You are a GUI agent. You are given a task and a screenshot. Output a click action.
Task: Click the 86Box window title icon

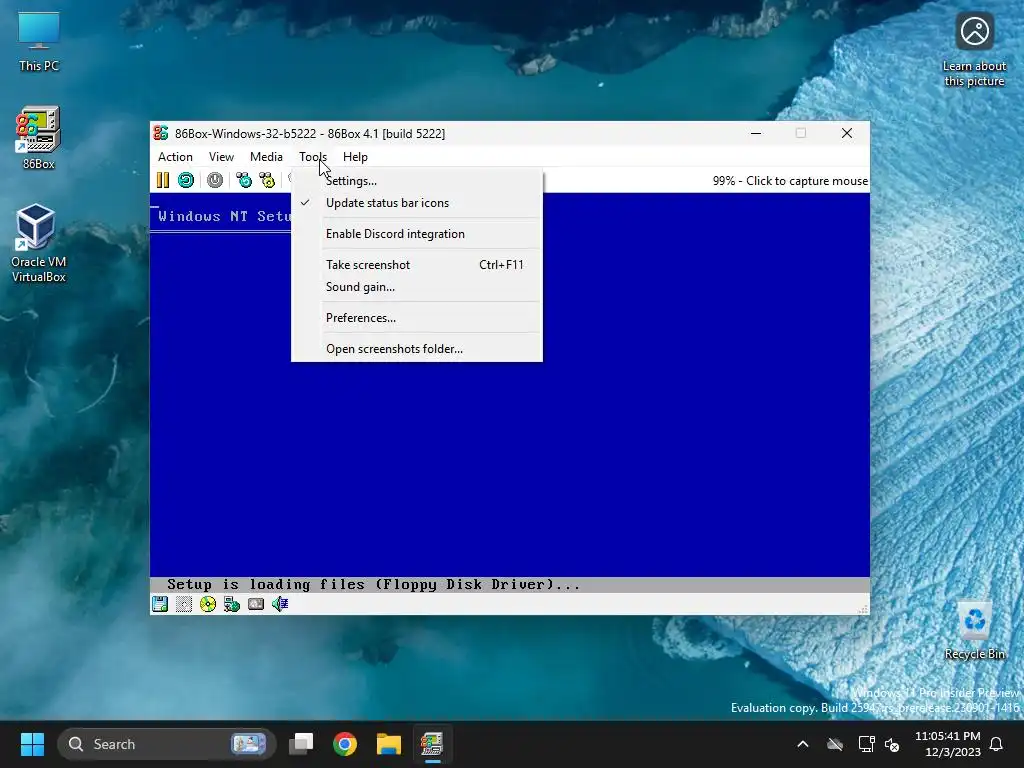tap(161, 133)
